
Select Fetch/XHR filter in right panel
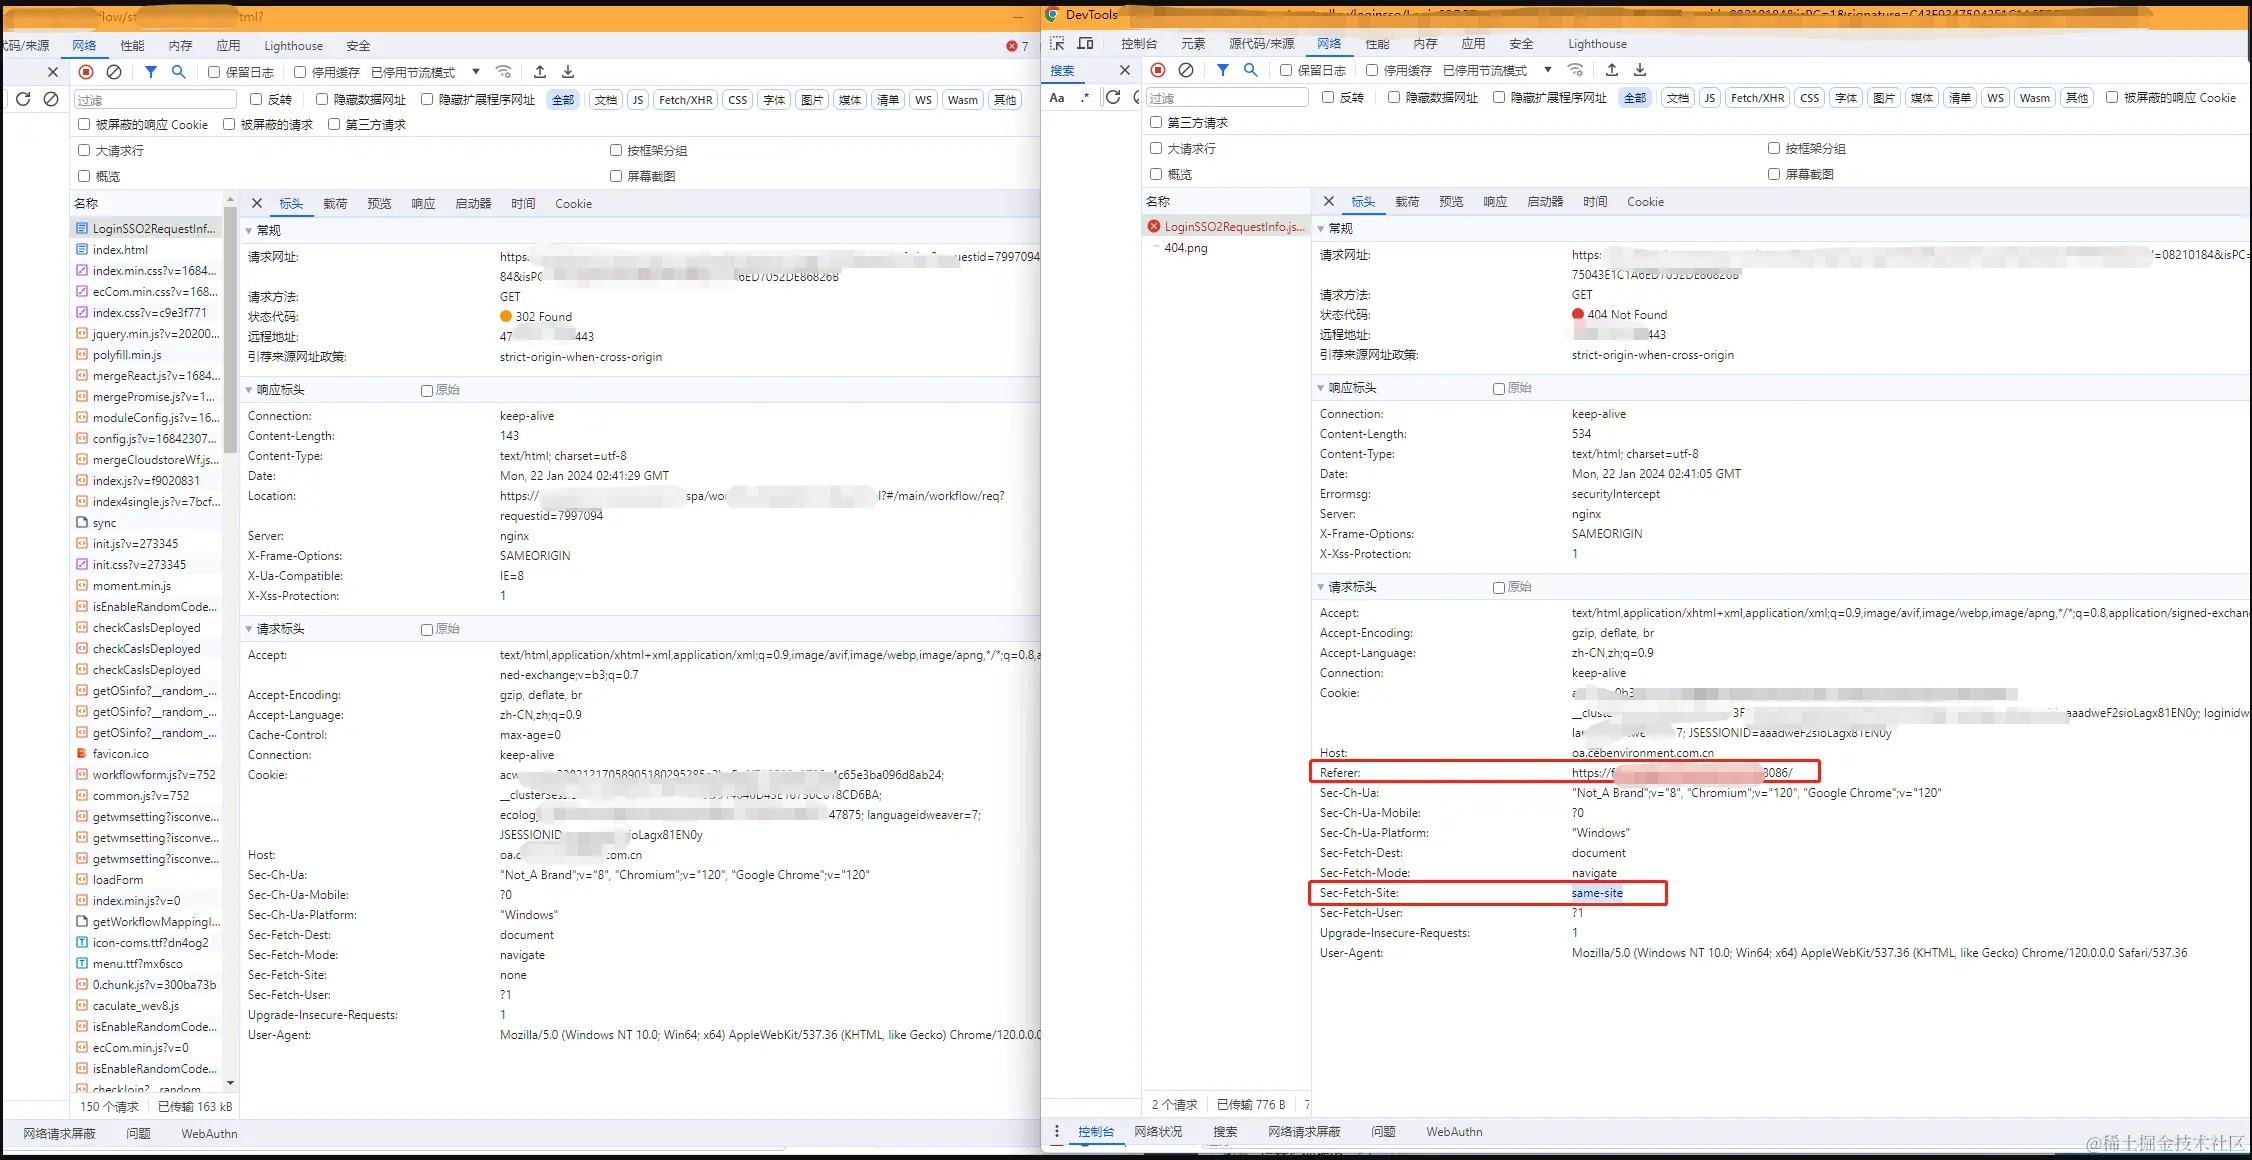[1757, 98]
